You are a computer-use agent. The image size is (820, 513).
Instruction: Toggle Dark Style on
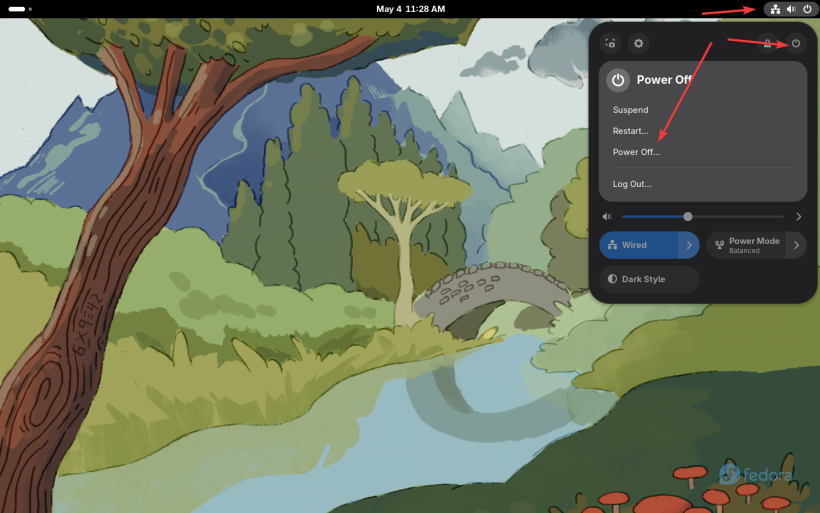pyautogui.click(x=649, y=279)
